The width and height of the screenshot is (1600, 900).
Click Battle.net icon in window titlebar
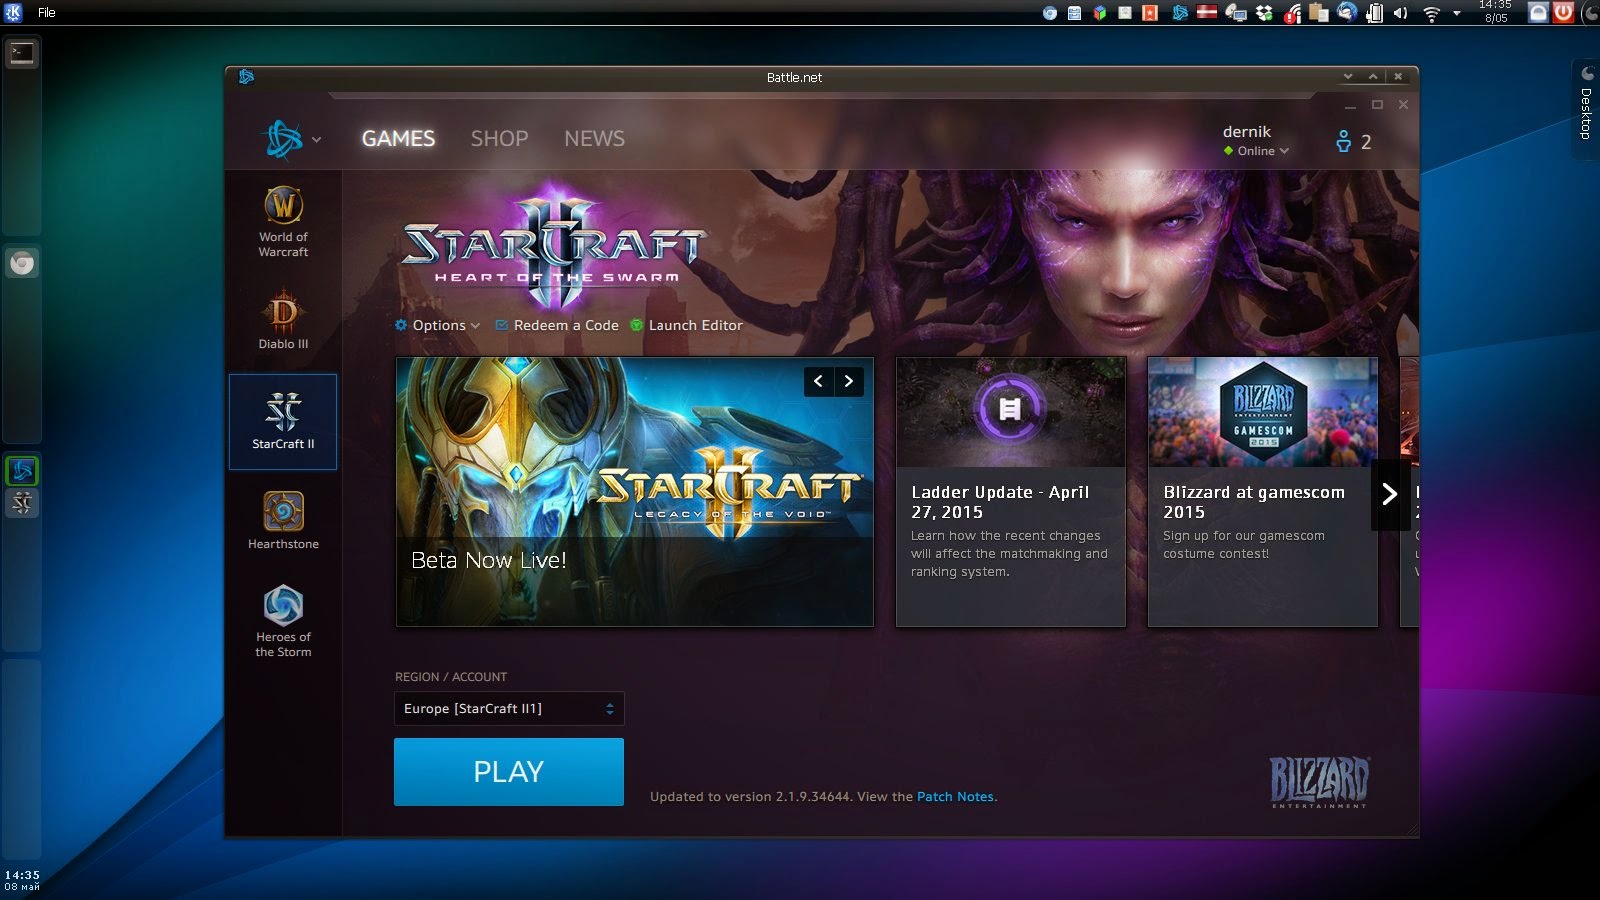tap(246, 77)
